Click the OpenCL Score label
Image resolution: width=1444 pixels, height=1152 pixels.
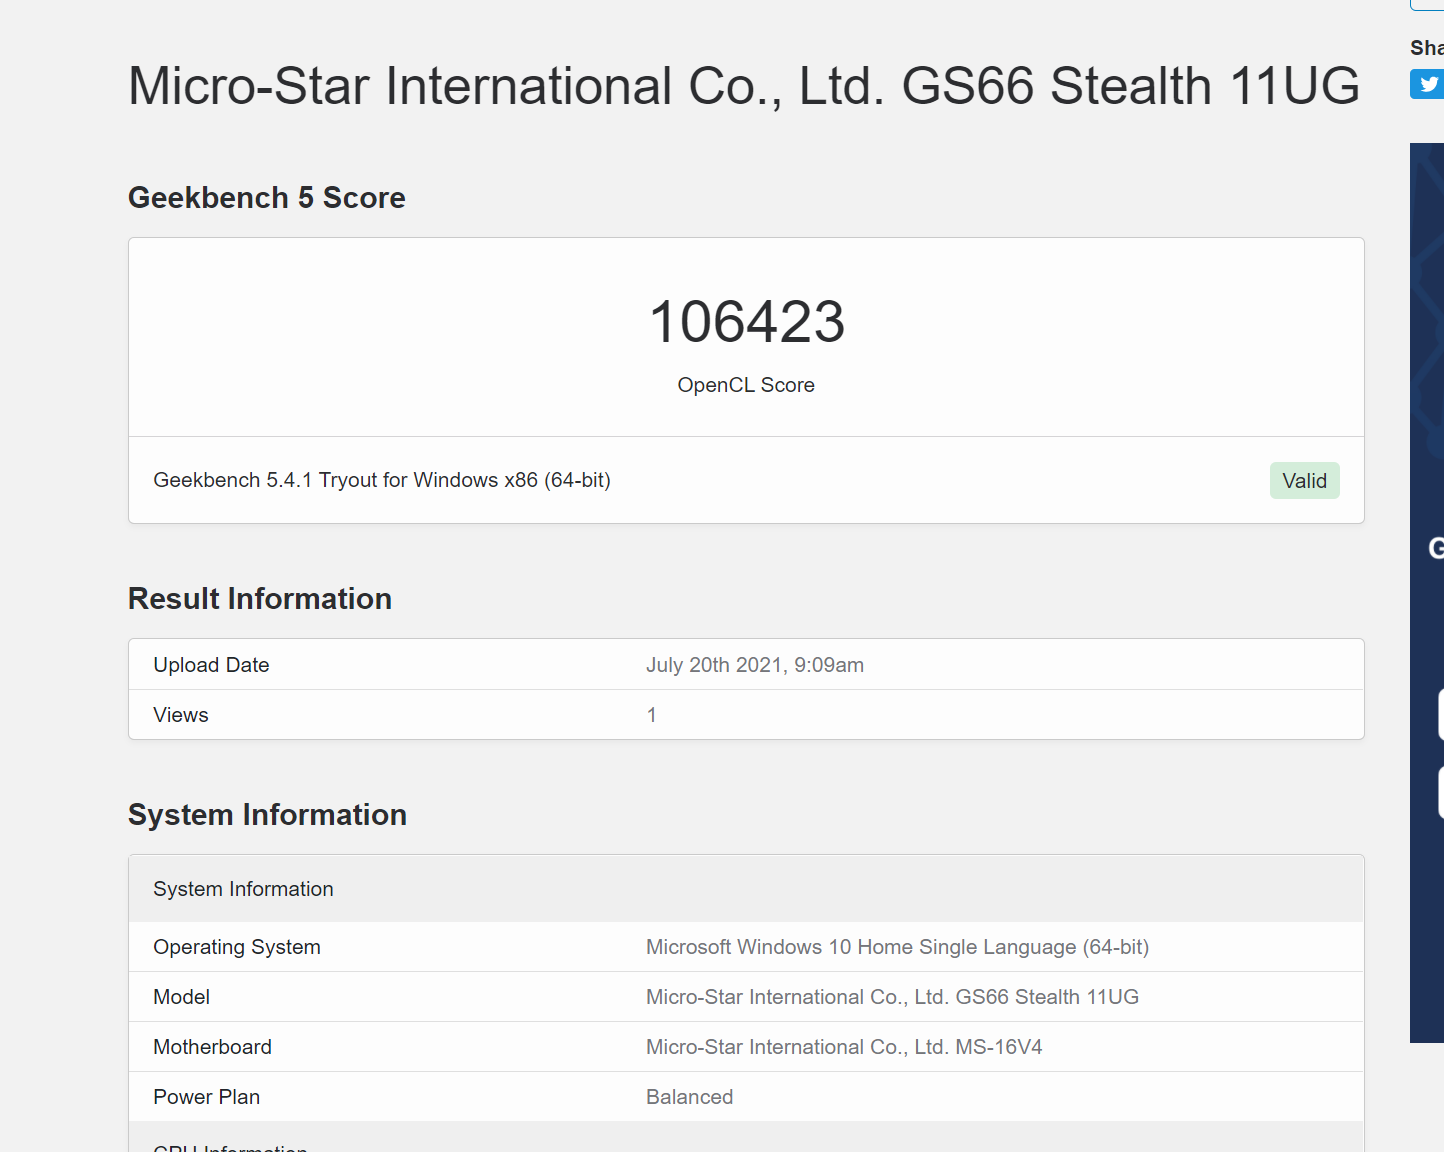pyautogui.click(x=746, y=385)
